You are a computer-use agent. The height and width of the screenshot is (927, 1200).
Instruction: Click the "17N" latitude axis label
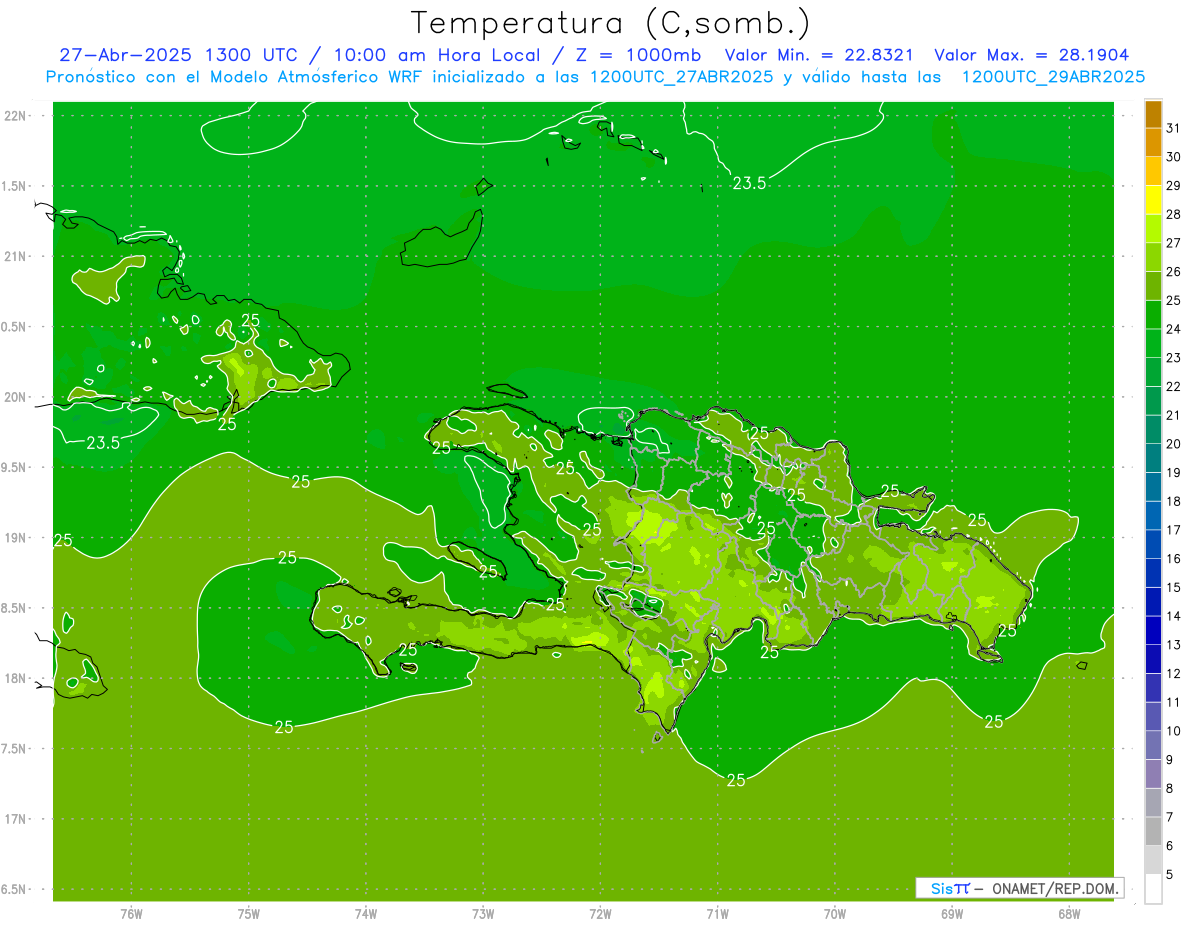[x=15, y=819]
